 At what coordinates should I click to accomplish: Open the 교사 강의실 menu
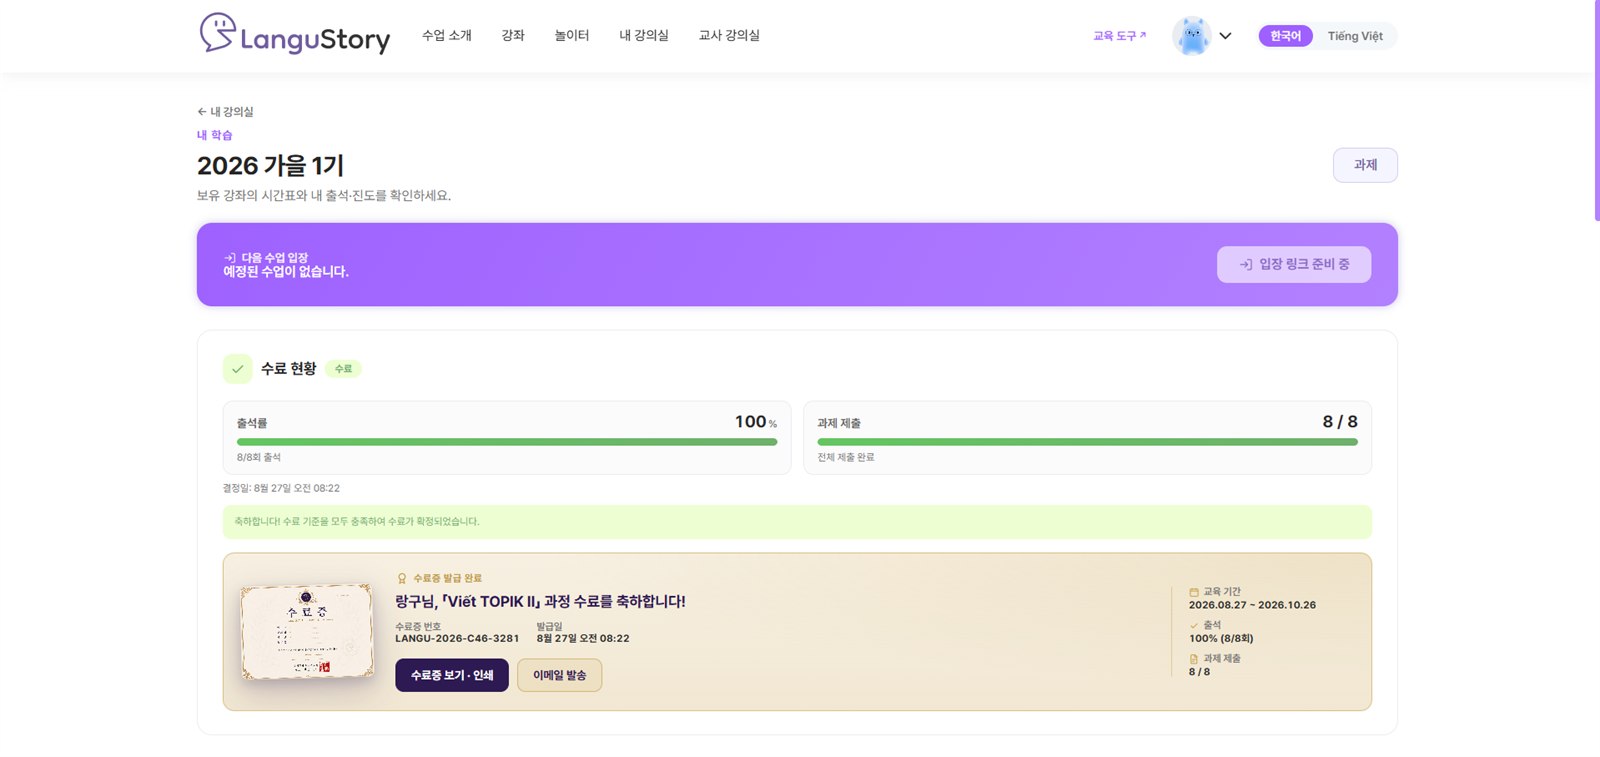(x=729, y=35)
